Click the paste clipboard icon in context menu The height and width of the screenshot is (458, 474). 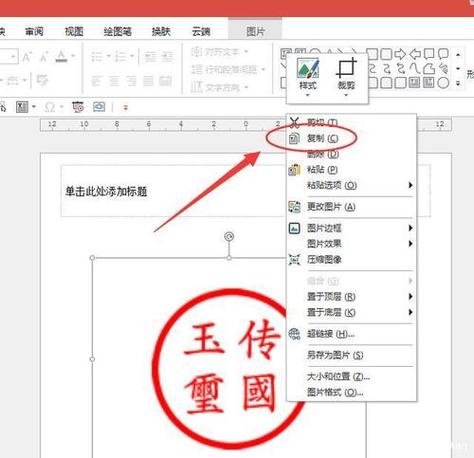[x=294, y=170]
